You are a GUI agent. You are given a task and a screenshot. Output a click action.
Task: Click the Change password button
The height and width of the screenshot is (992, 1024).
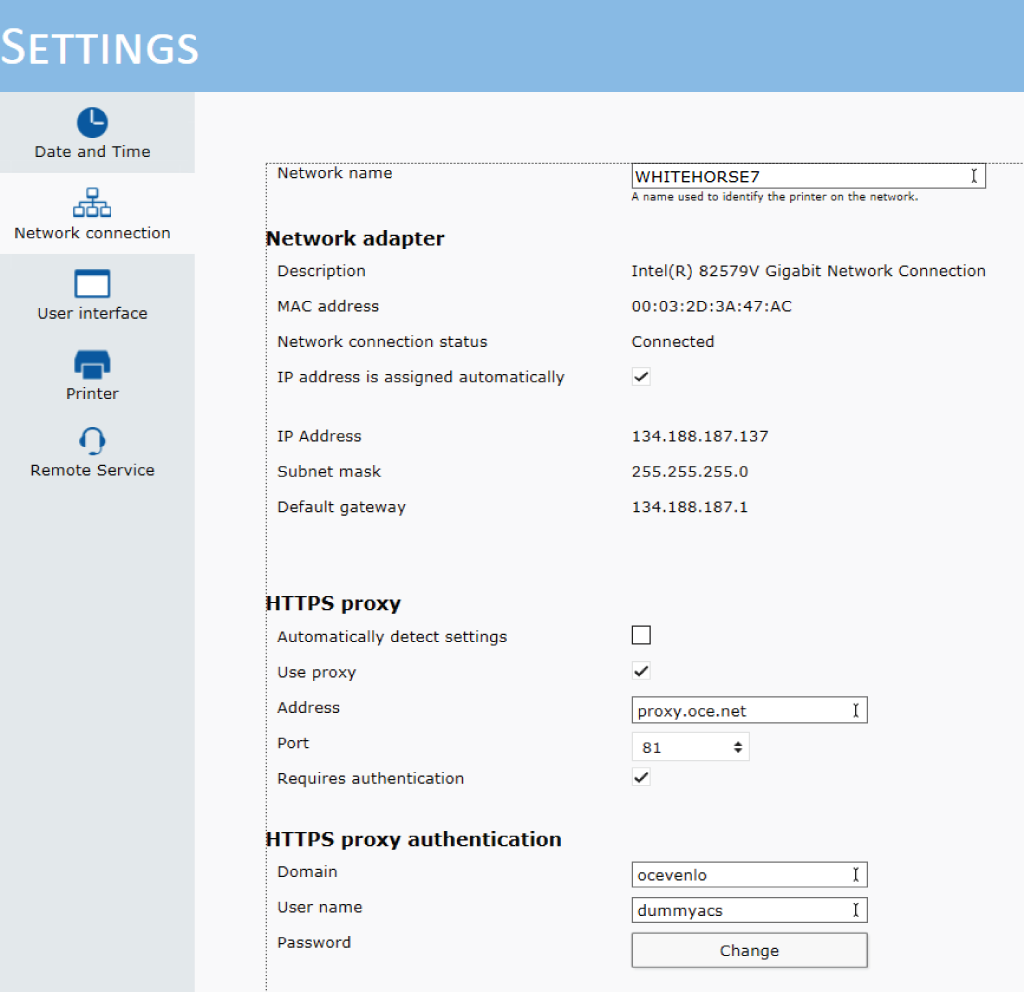click(750, 951)
